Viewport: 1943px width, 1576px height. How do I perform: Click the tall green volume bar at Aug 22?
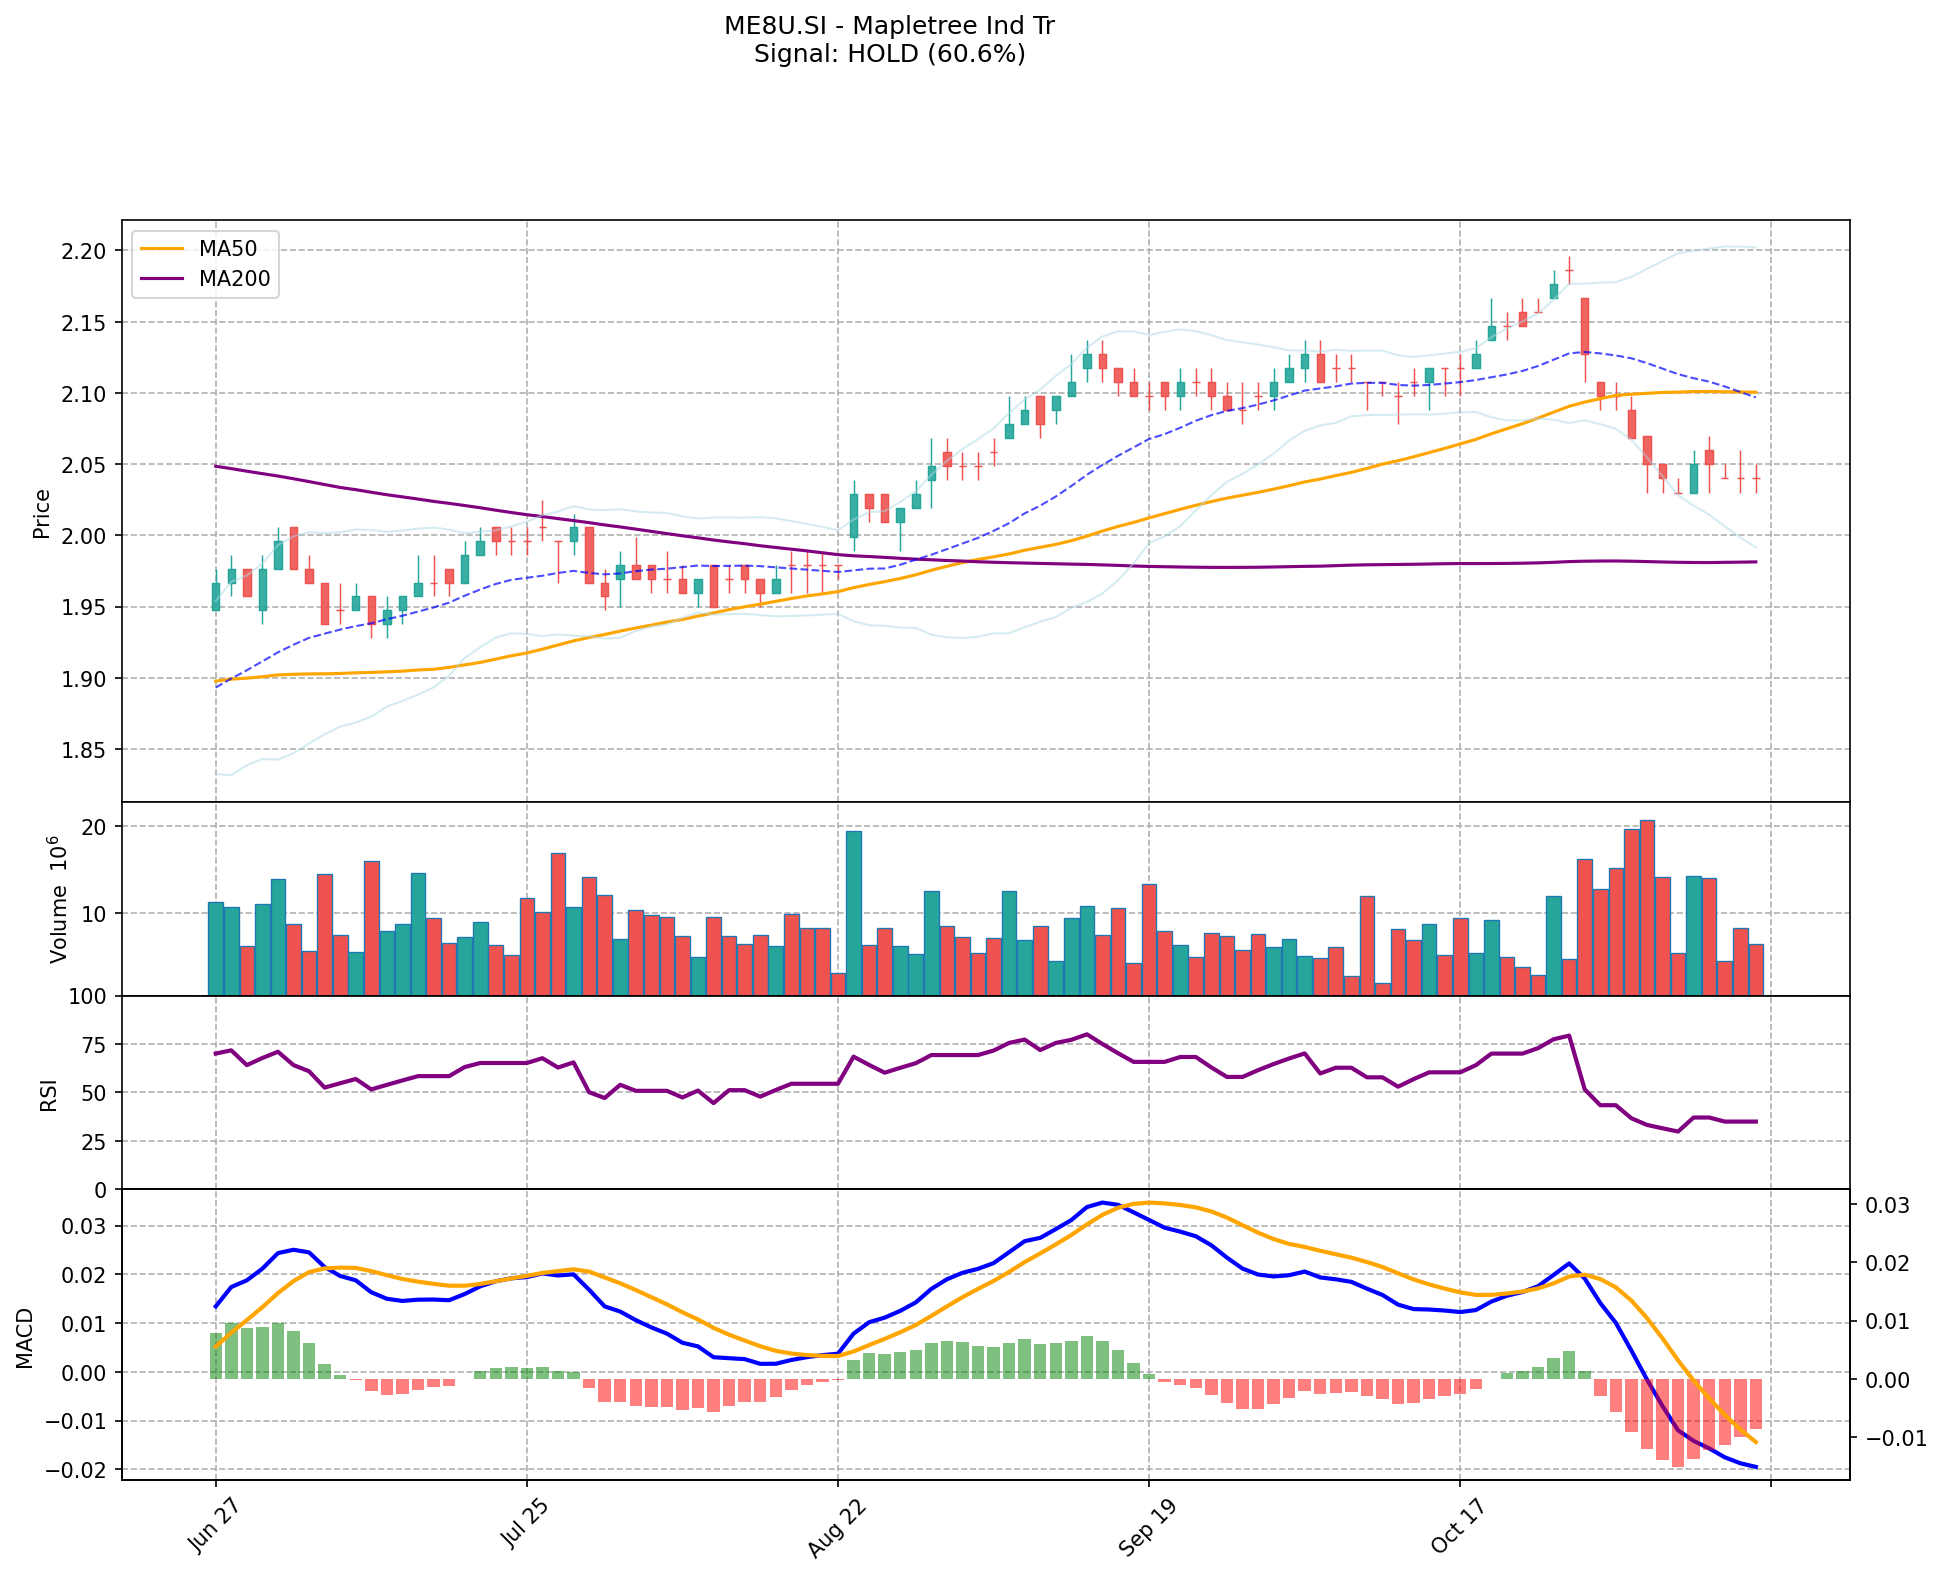[x=853, y=912]
